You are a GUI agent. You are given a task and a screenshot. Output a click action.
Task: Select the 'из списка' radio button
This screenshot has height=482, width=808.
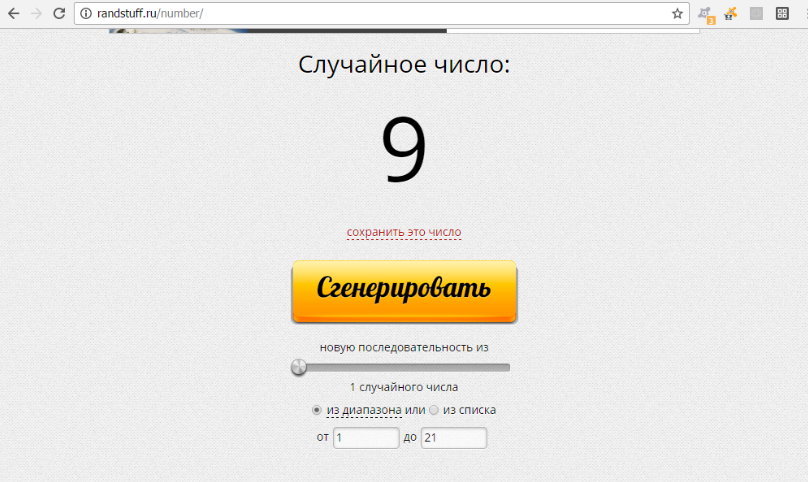click(434, 410)
